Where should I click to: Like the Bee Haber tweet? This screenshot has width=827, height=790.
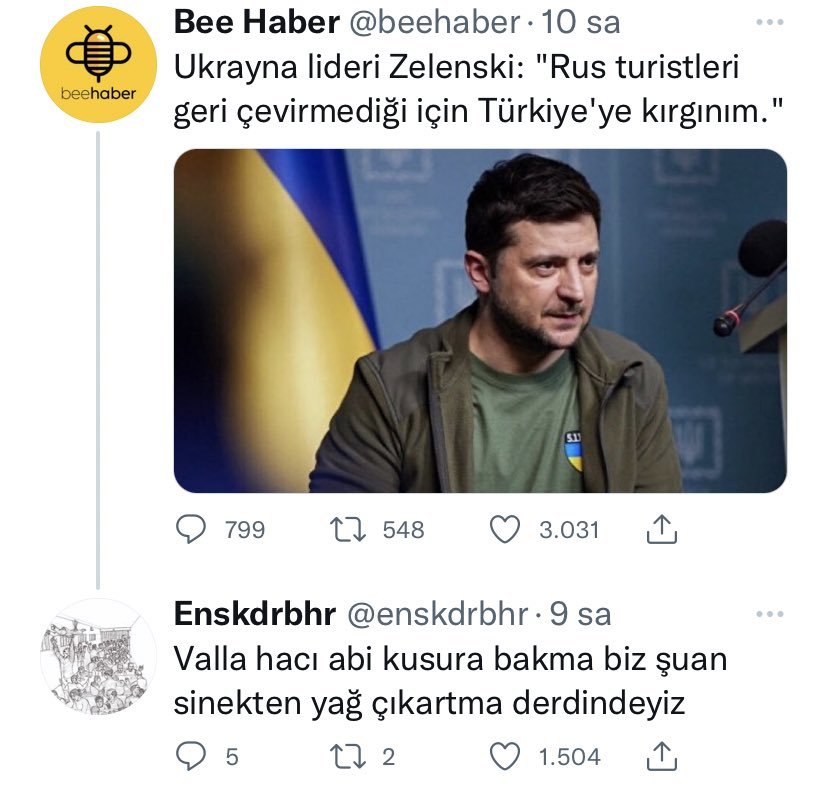click(504, 529)
